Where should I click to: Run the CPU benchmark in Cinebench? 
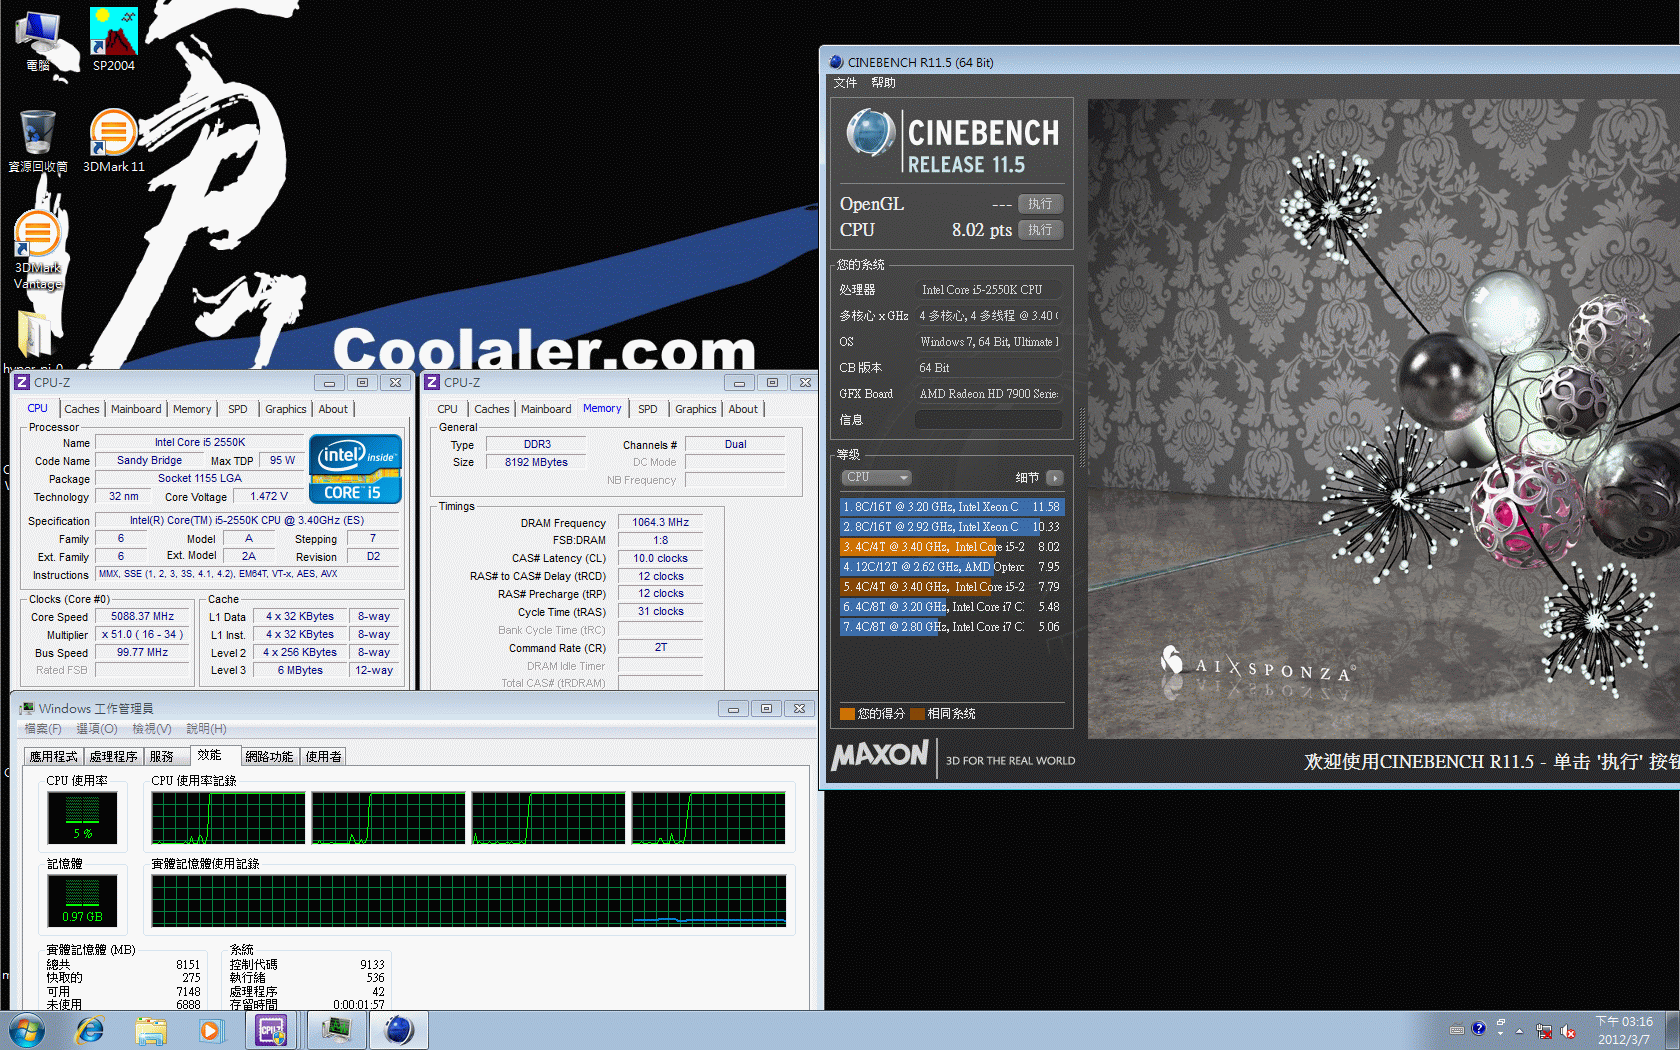[x=1040, y=230]
